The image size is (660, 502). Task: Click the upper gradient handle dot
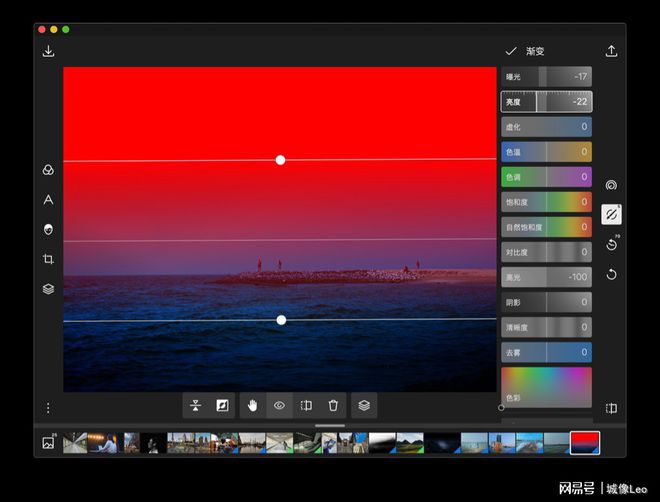click(280, 160)
